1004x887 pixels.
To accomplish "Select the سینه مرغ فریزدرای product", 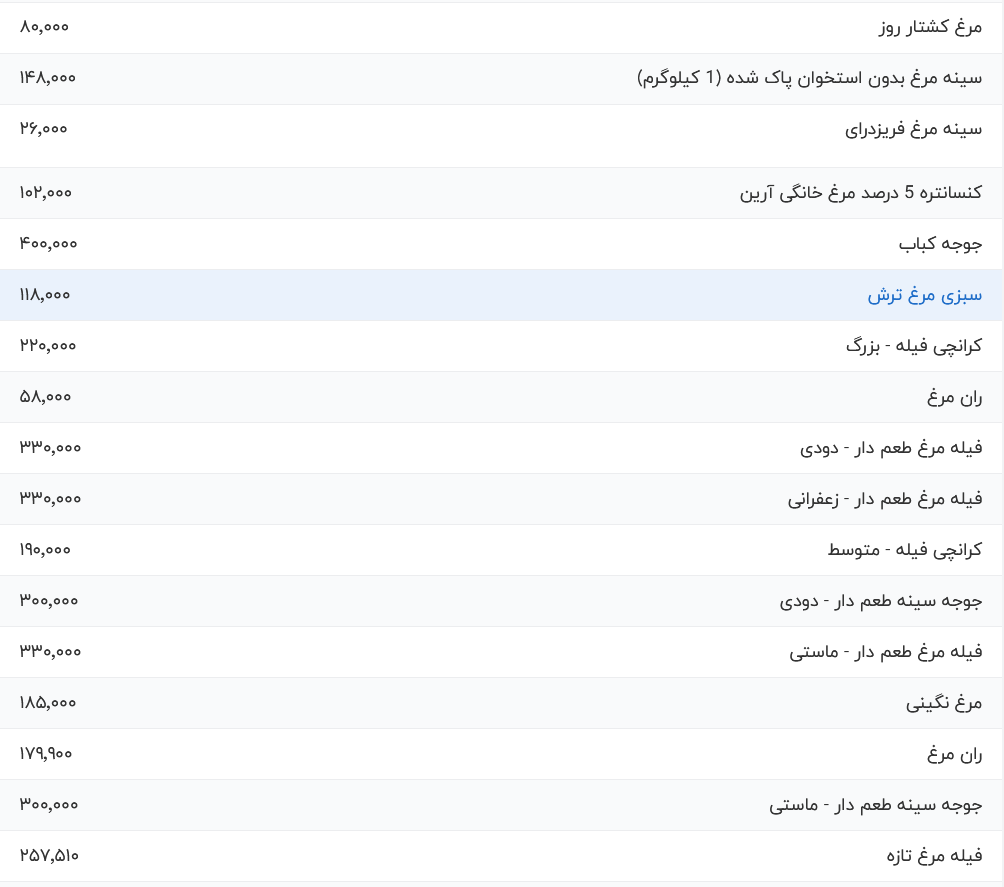I will click(x=913, y=129).
